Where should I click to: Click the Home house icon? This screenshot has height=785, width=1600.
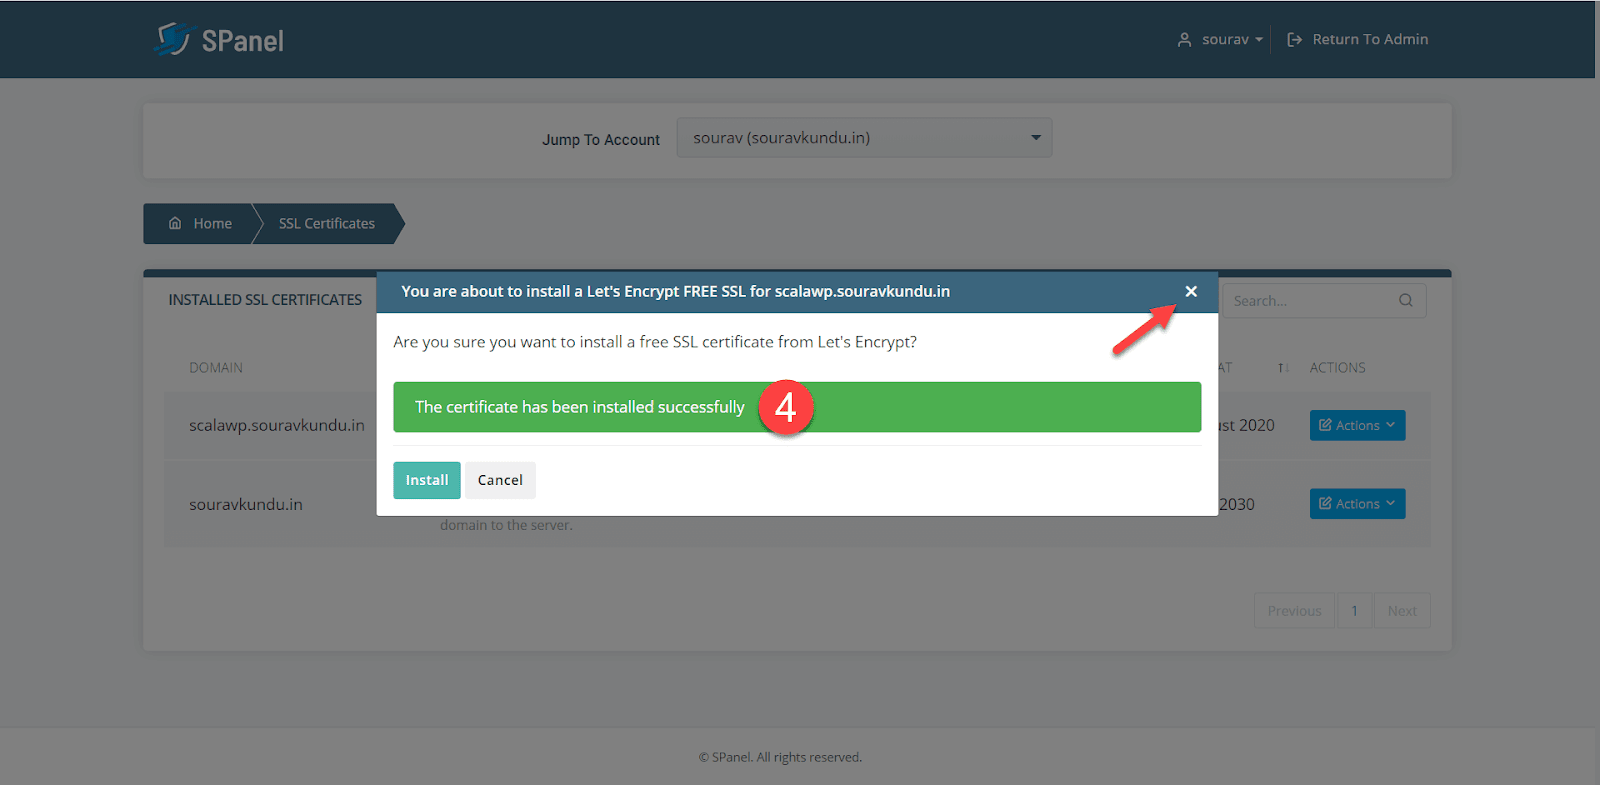pos(175,223)
